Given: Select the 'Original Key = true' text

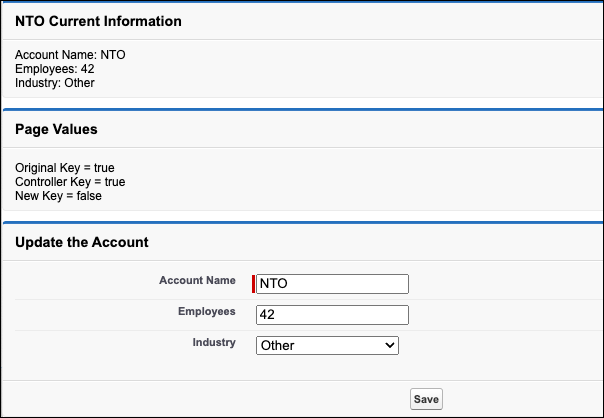Looking at the screenshot, I should pos(65,168).
